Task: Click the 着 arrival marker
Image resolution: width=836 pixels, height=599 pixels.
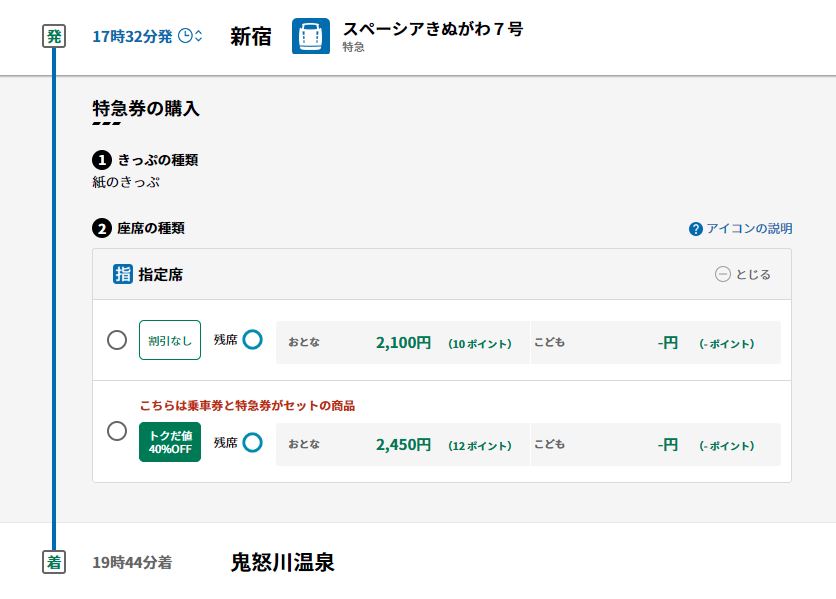Action: (54, 562)
